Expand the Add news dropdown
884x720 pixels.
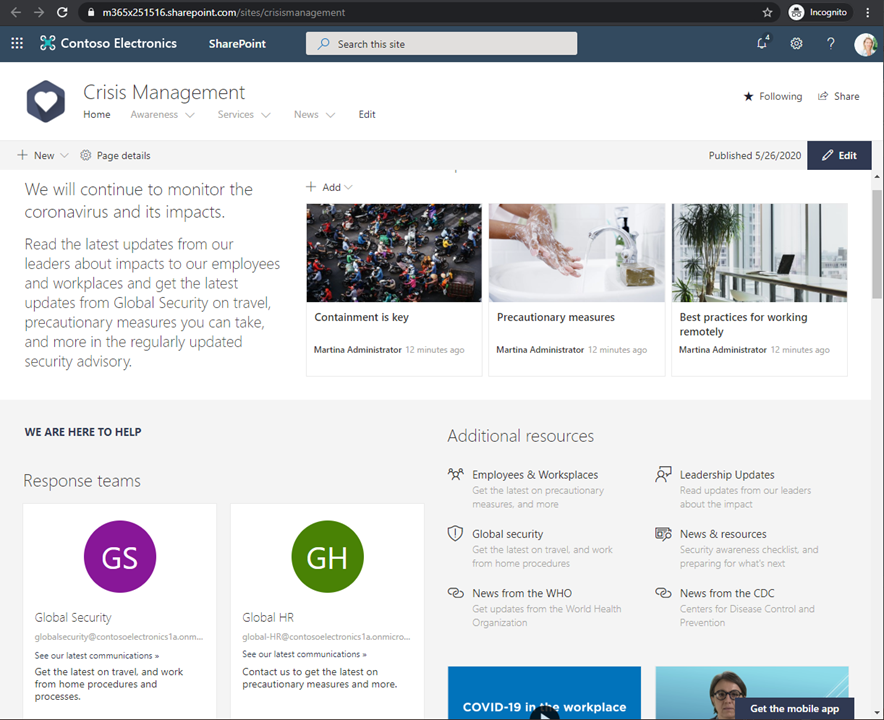pos(329,187)
